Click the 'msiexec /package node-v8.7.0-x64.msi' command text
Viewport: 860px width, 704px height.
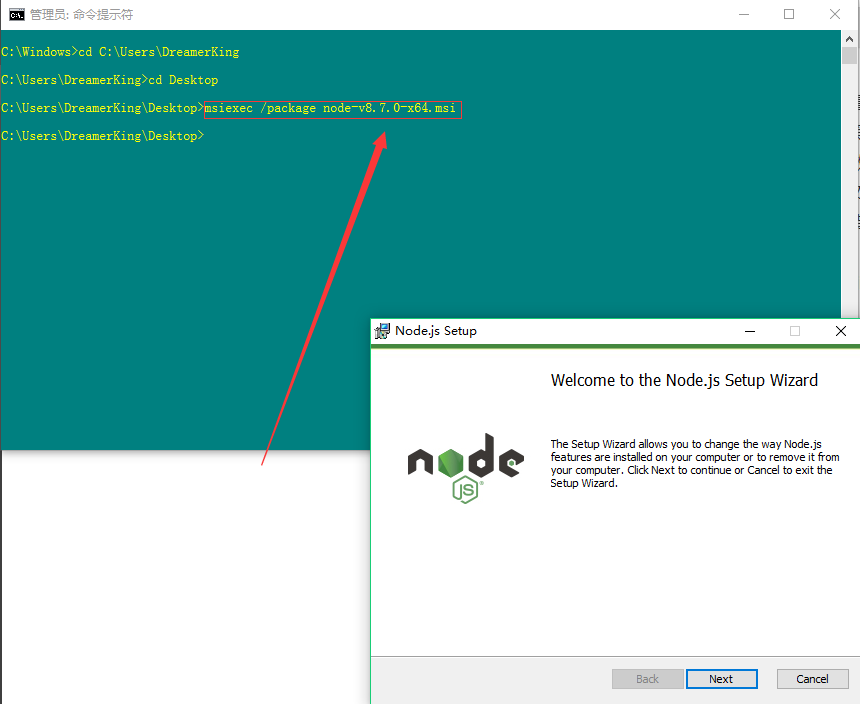point(330,108)
